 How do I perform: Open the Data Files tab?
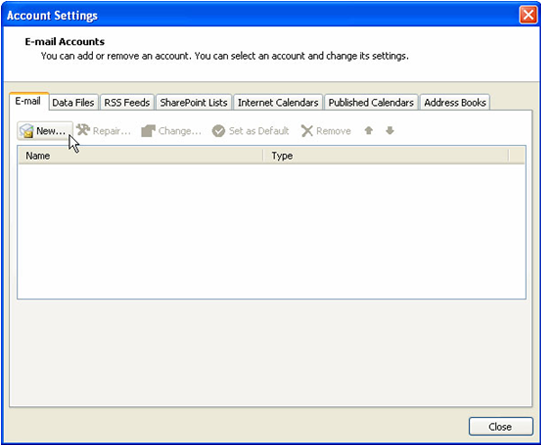[73, 103]
